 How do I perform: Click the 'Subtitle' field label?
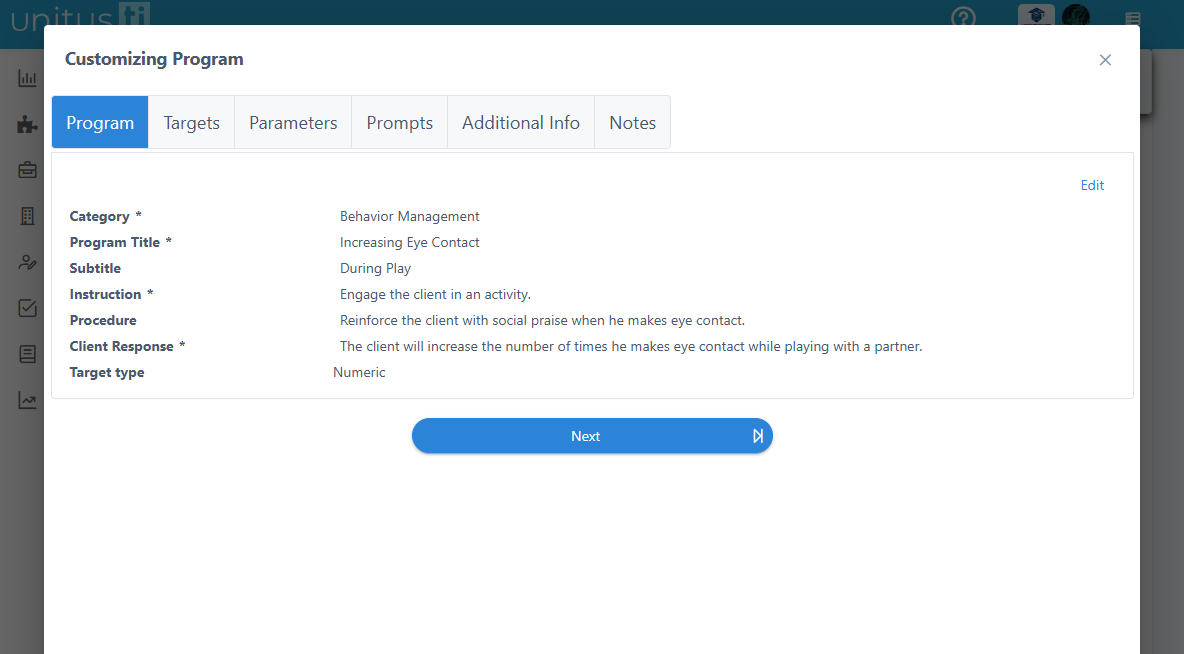pos(95,268)
